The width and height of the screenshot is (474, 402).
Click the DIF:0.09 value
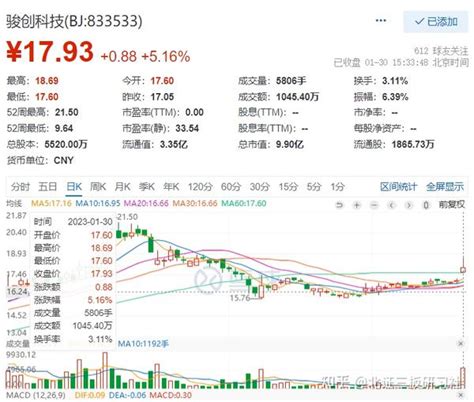pos(90,395)
